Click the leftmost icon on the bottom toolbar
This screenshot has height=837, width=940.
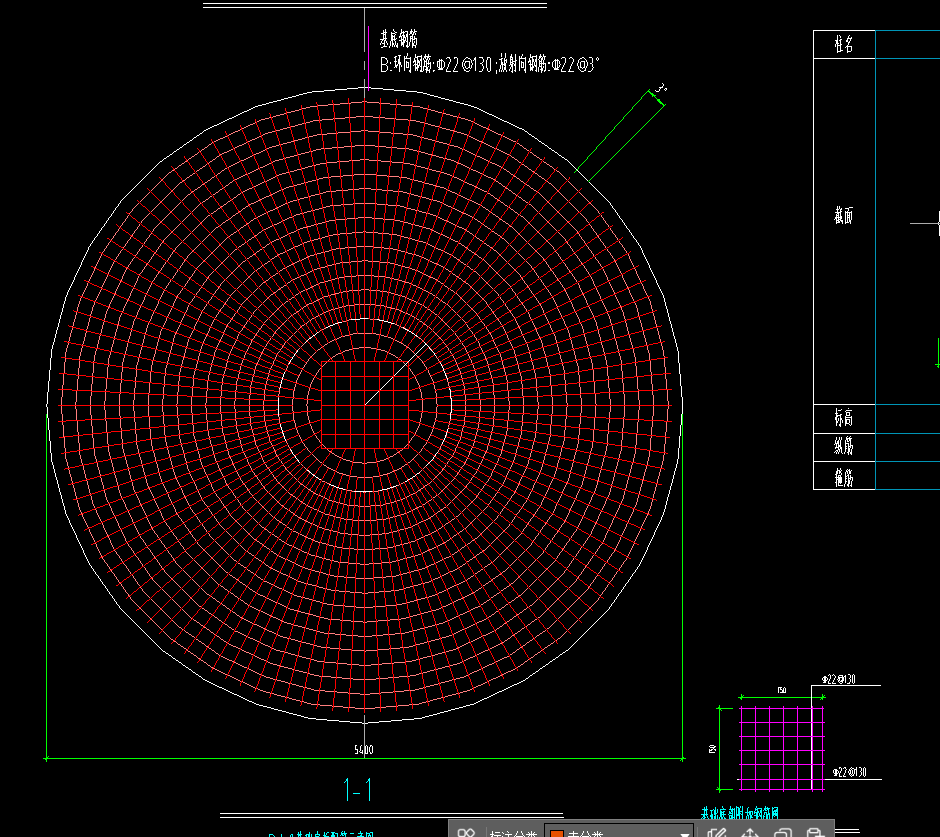point(466,832)
